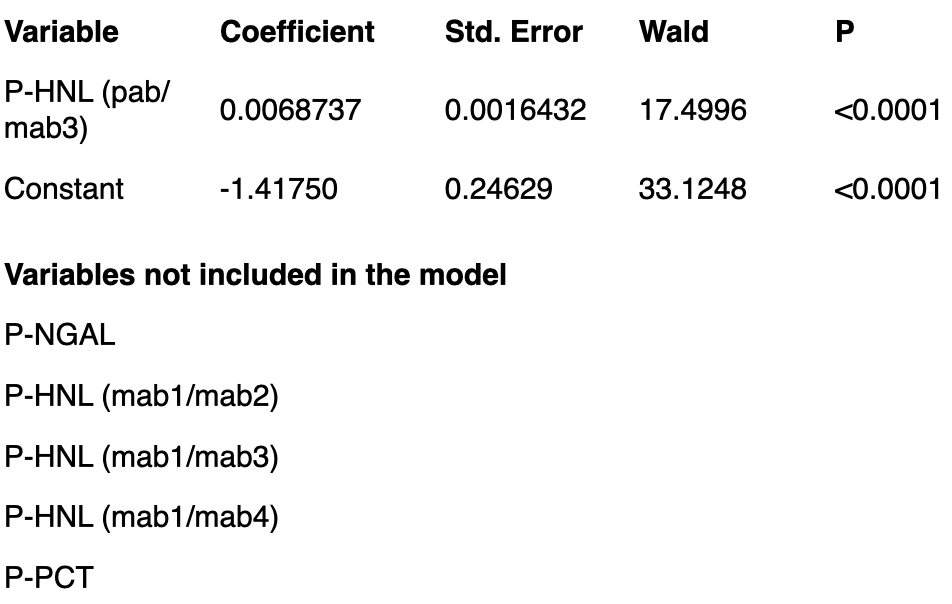The width and height of the screenshot is (952, 604).
Task: Click the Constant row P value <0.0001
Action: pos(887,189)
